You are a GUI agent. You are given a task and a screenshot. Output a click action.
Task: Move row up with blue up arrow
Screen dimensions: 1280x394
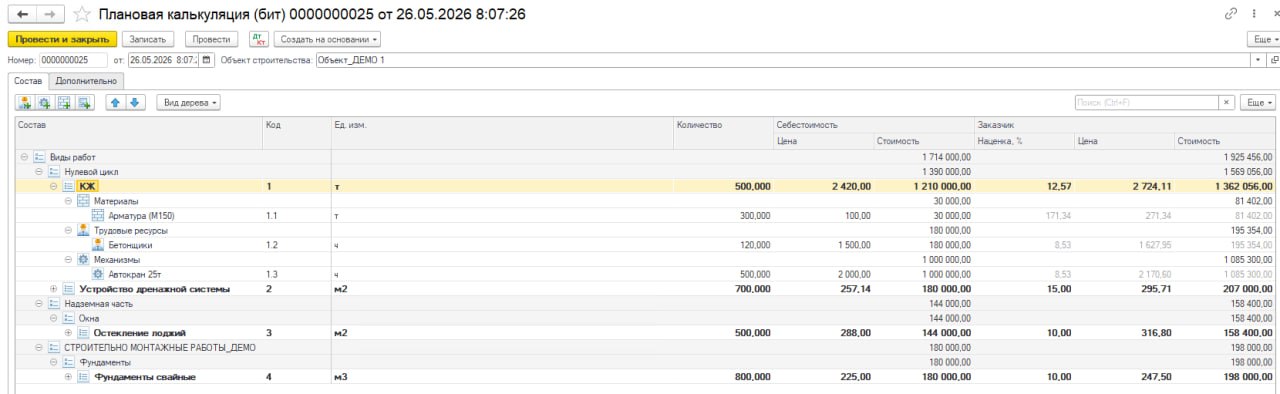[116, 103]
